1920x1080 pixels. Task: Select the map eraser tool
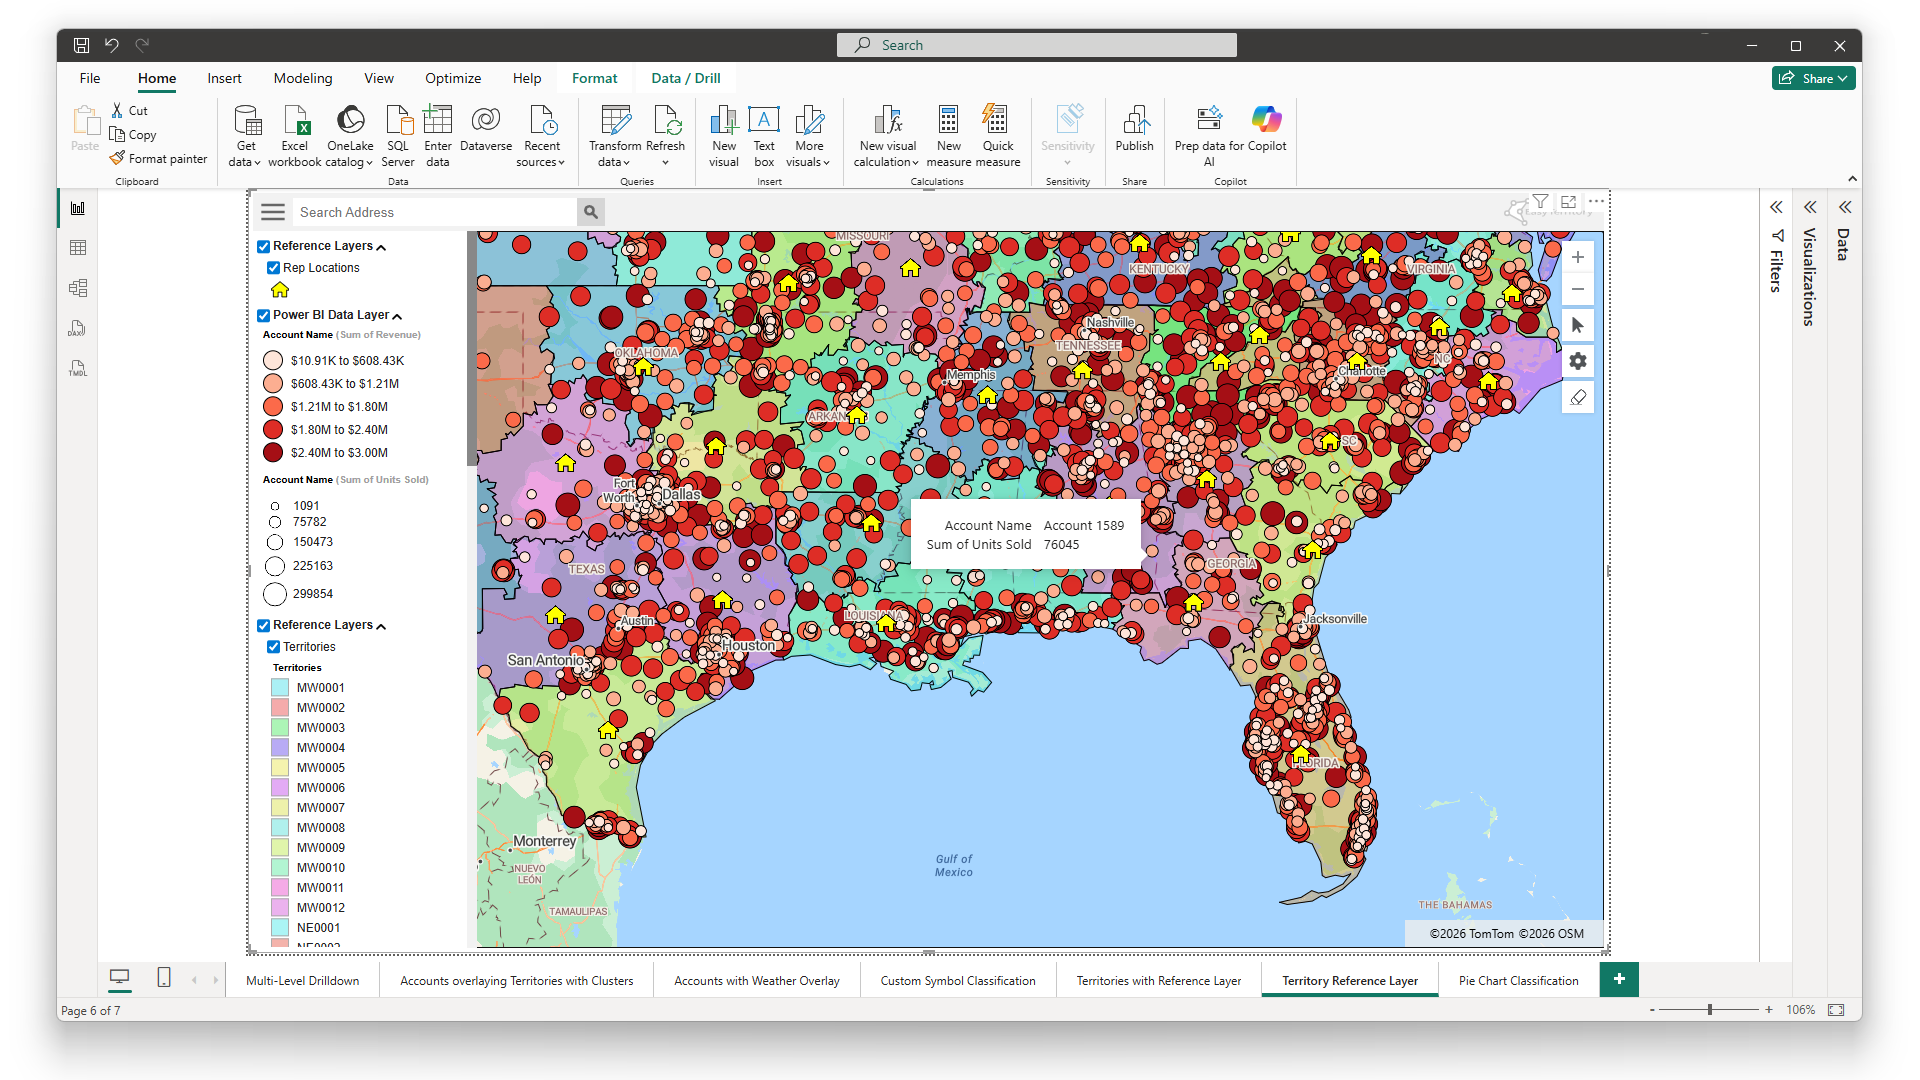pyautogui.click(x=1577, y=397)
